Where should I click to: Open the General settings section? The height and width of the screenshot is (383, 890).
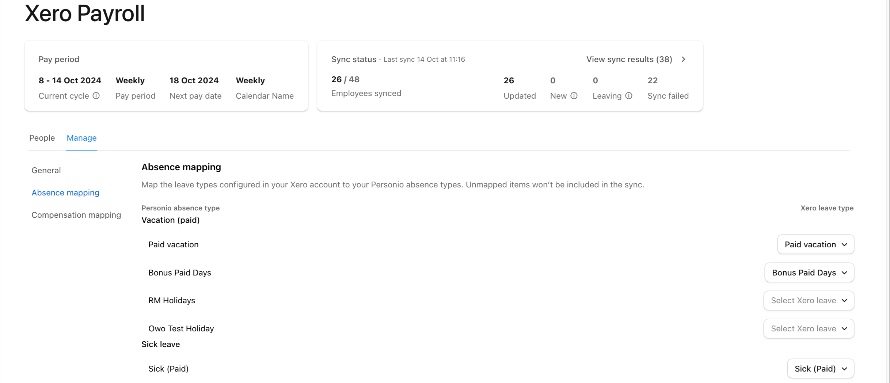(46, 170)
